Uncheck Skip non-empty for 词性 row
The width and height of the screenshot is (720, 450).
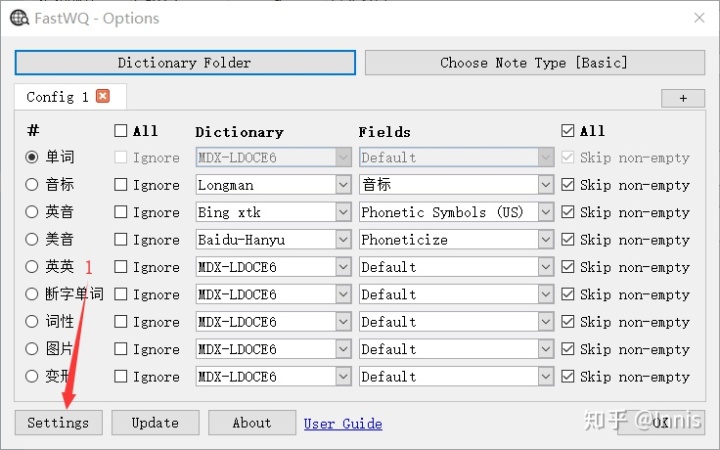pyautogui.click(x=568, y=321)
